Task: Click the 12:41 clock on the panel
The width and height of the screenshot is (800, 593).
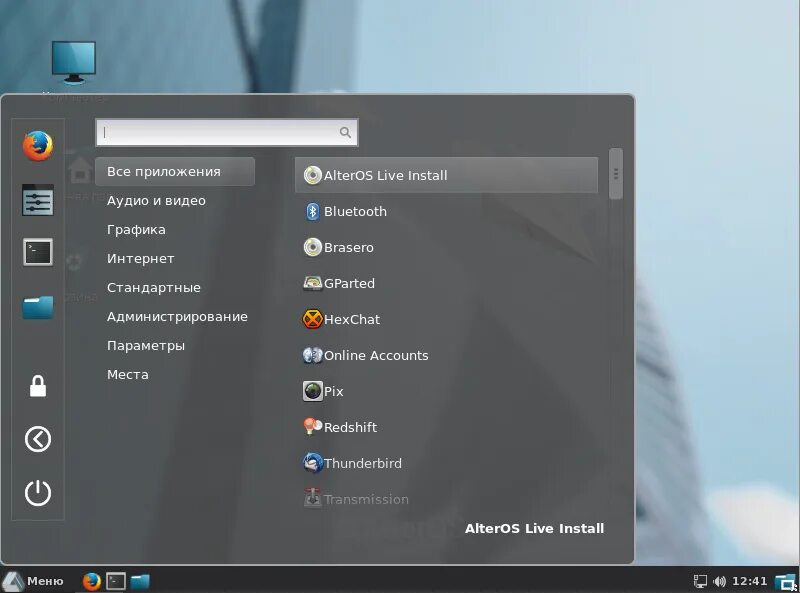Action: (749, 581)
